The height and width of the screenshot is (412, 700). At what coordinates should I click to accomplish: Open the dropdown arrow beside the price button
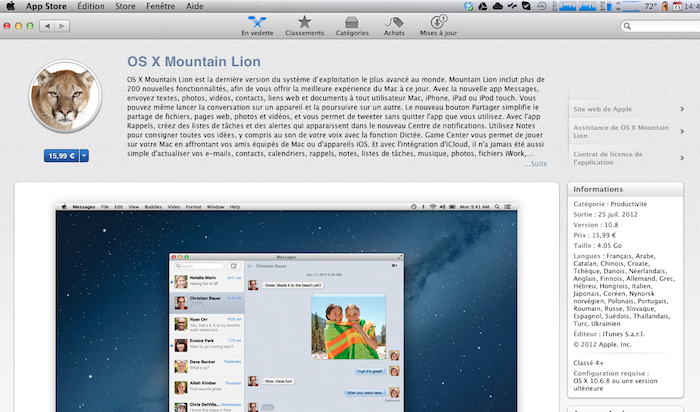pyautogui.click(x=84, y=156)
